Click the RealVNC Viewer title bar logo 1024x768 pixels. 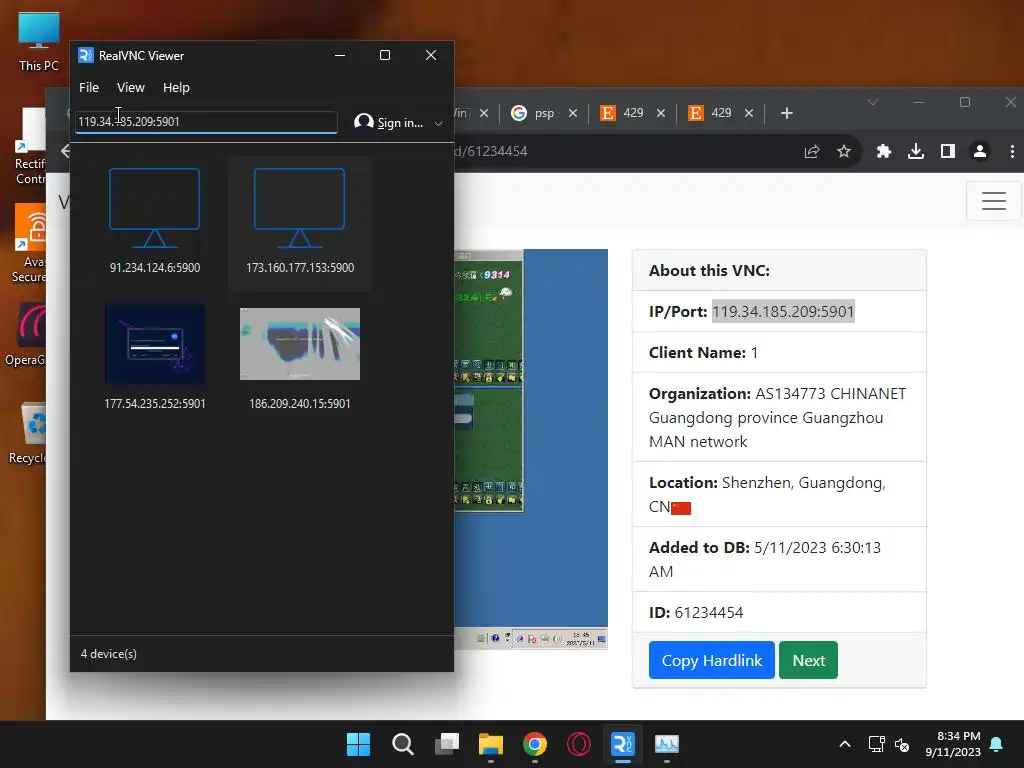pos(86,56)
